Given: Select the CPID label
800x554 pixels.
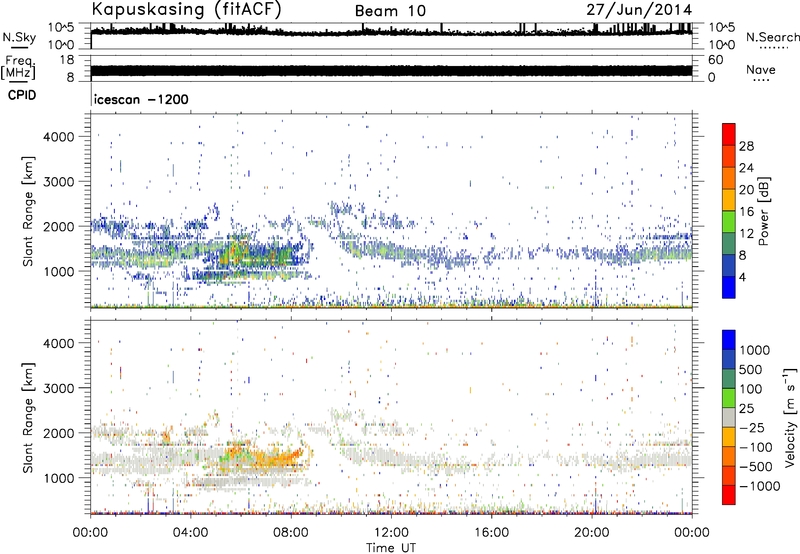Looking at the screenshot, I should pyautogui.click(x=22, y=95).
